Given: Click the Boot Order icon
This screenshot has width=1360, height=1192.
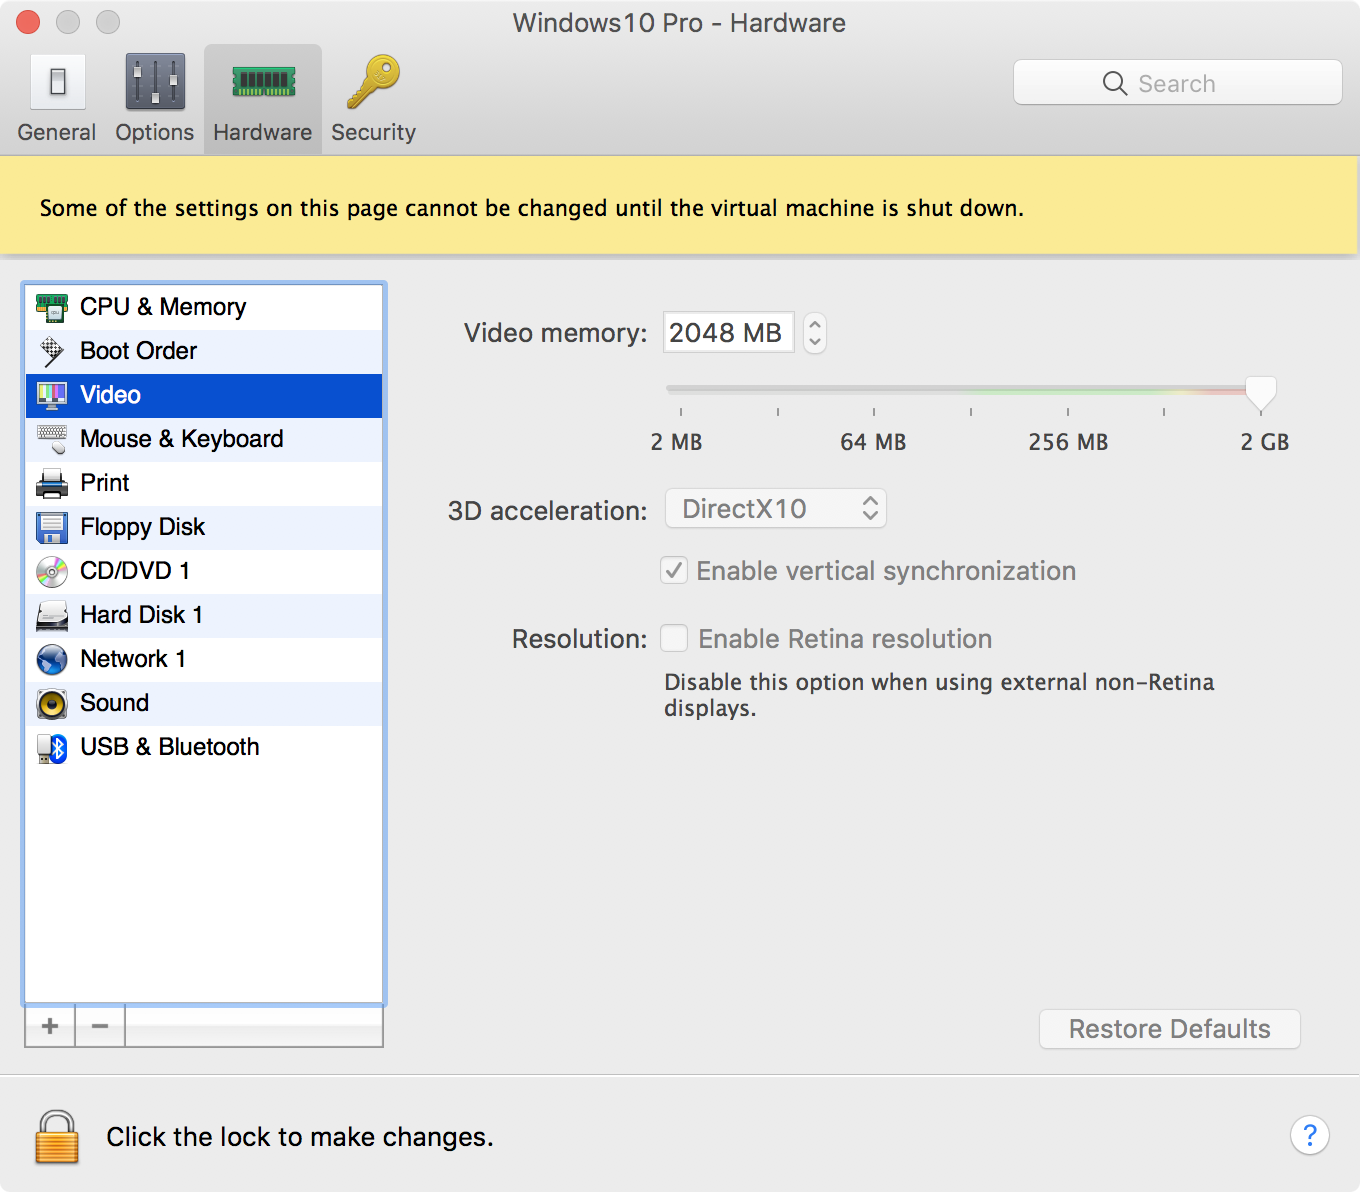Looking at the screenshot, I should pos(52,351).
